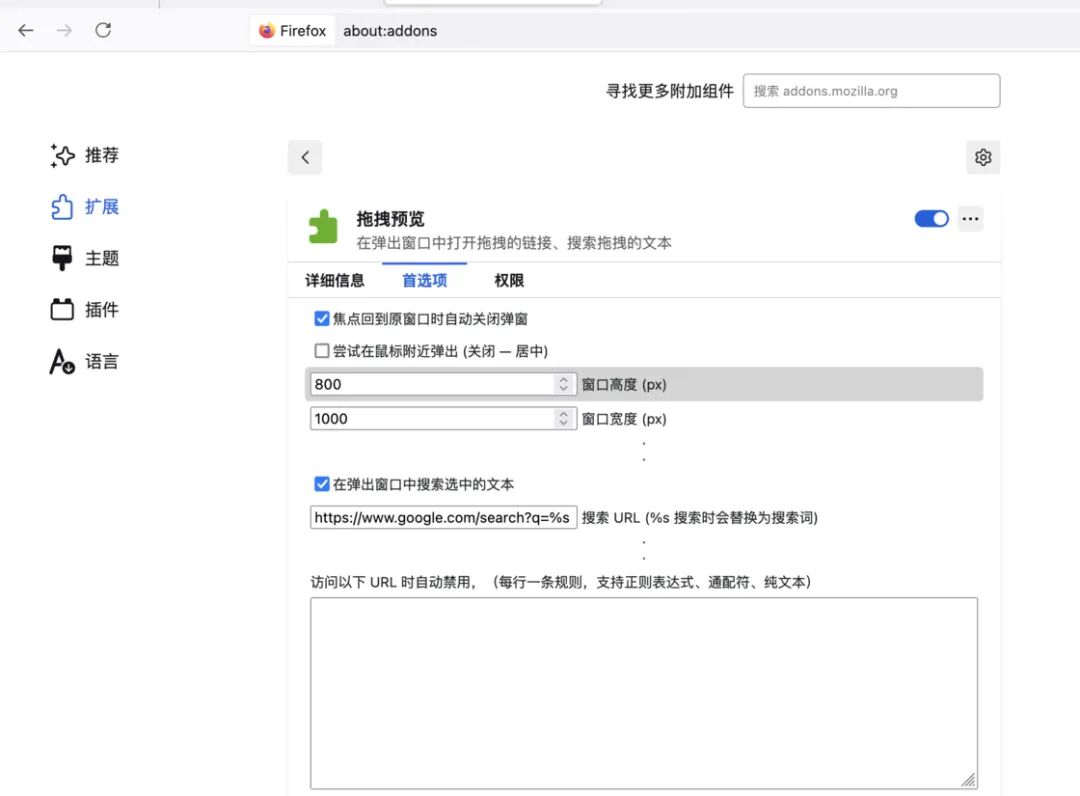Click the back chevron to the extension list
This screenshot has width=1080, height=796.
click(x=305, y=158)
